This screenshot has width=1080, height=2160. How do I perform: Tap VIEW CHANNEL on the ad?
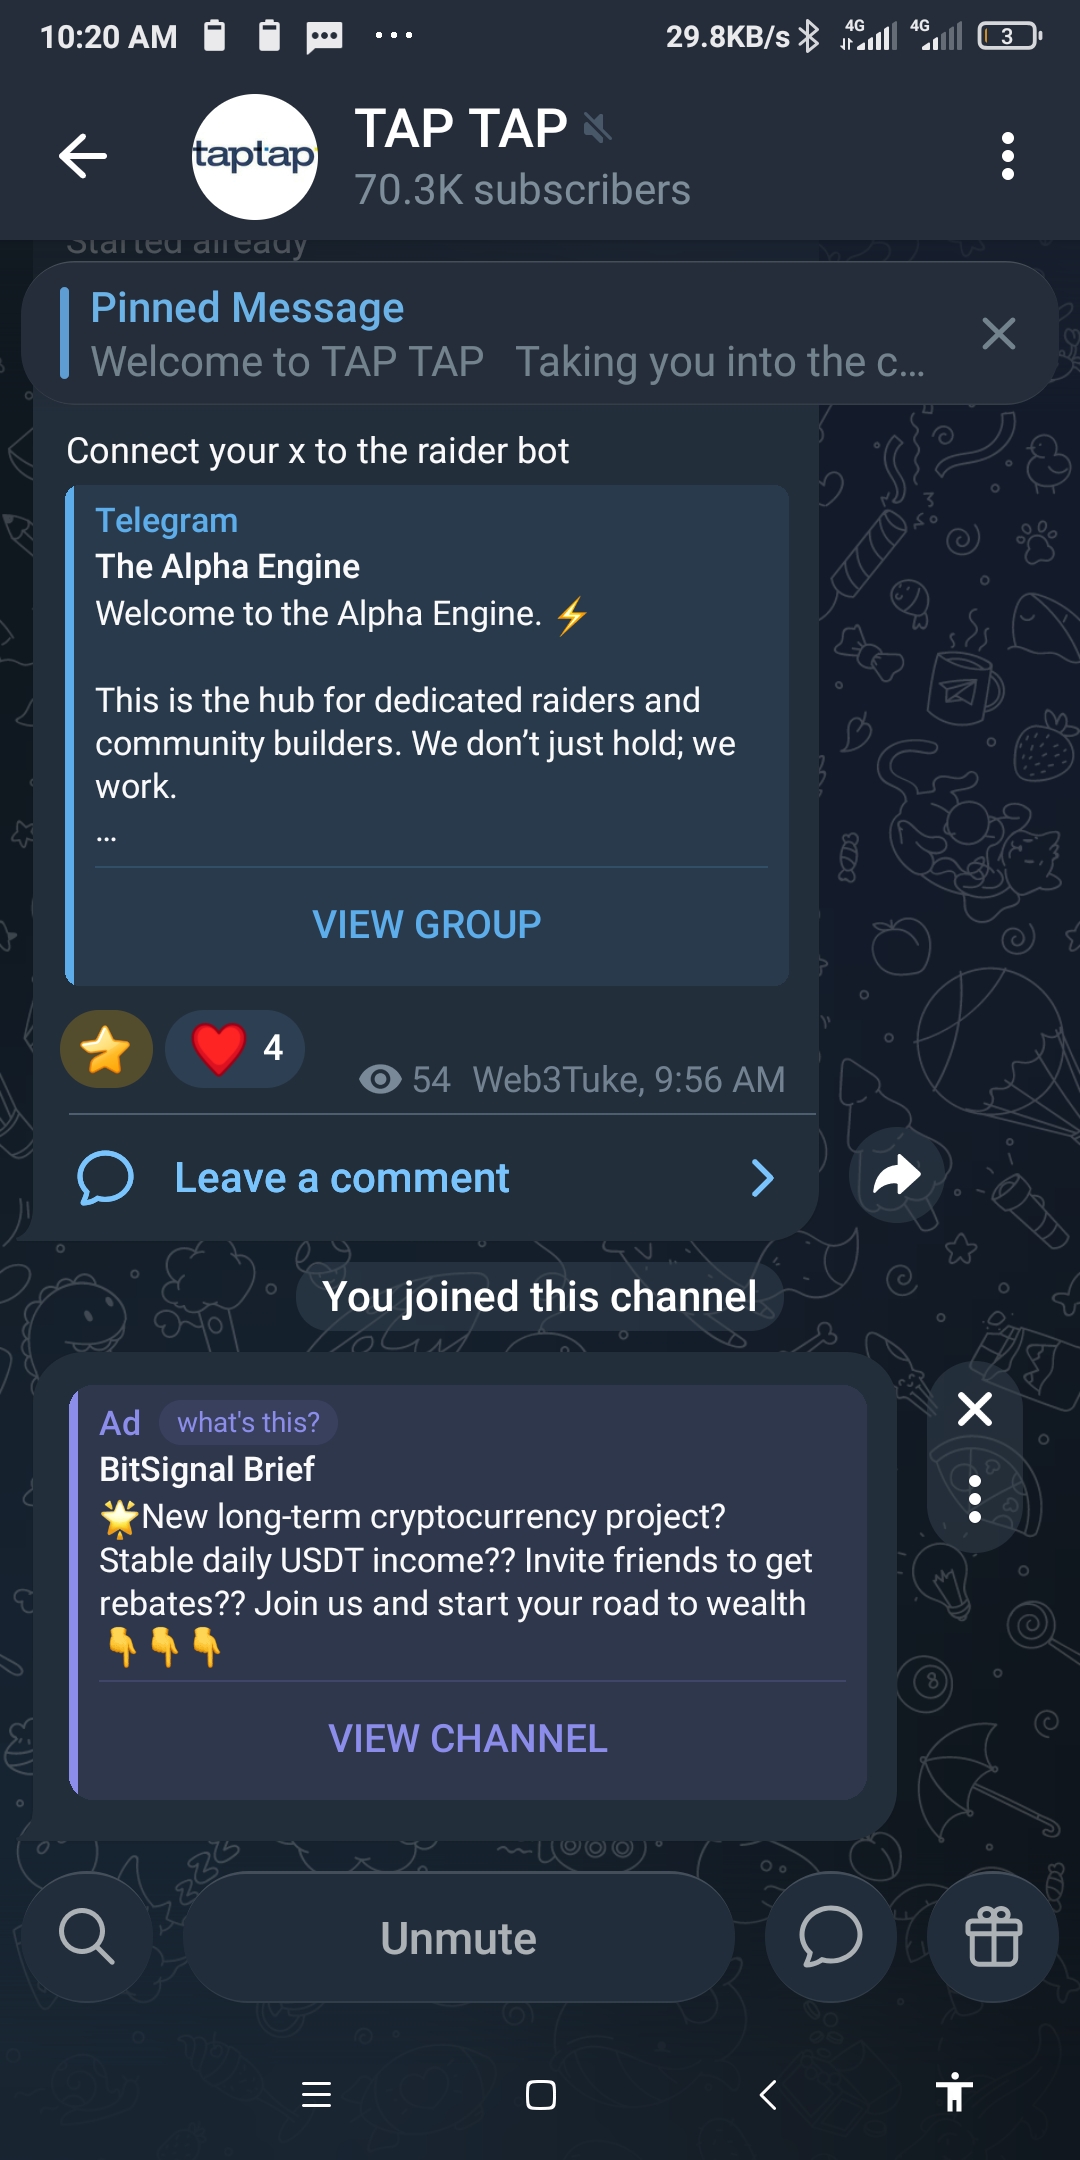tap(468, 1739)
